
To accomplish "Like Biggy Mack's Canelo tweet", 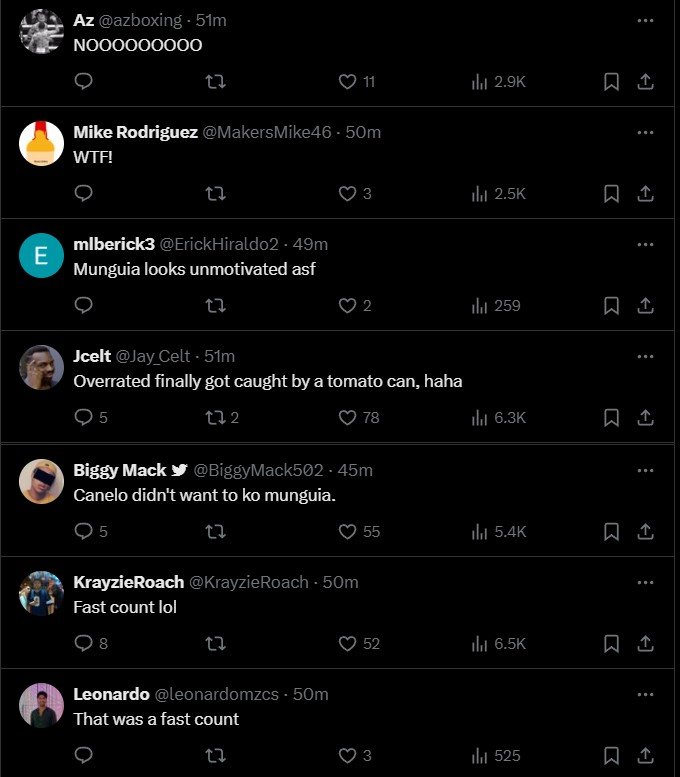I will (348, 531).
